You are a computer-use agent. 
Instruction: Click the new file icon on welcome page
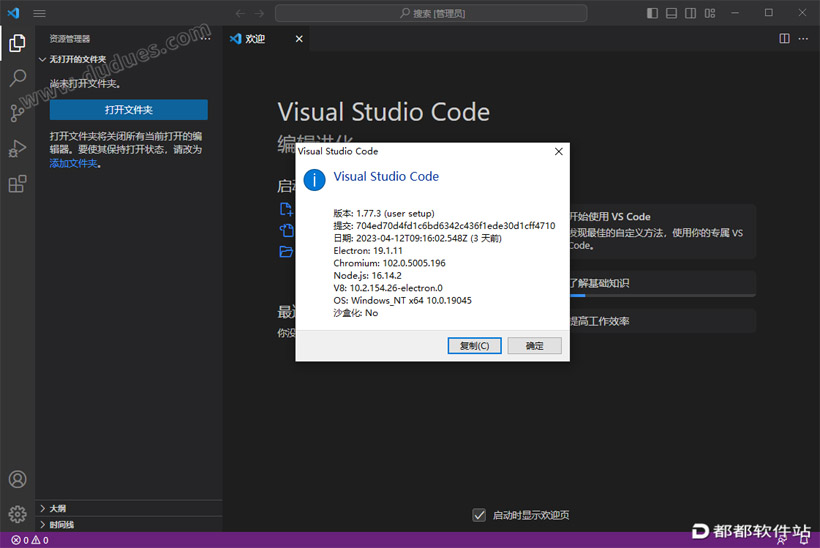[x=286, y=209]
